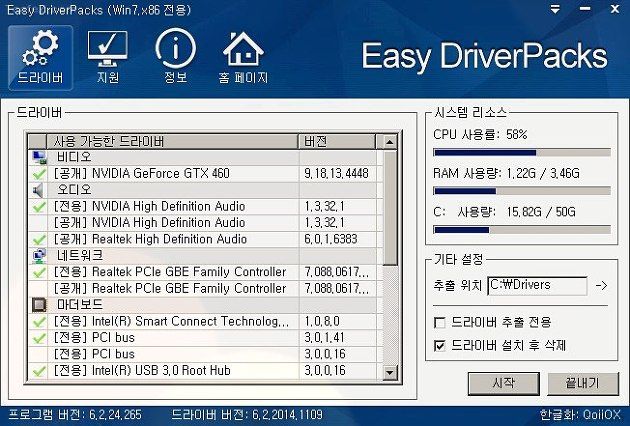Select the 네트워크 category row

(x=204, y=256)
